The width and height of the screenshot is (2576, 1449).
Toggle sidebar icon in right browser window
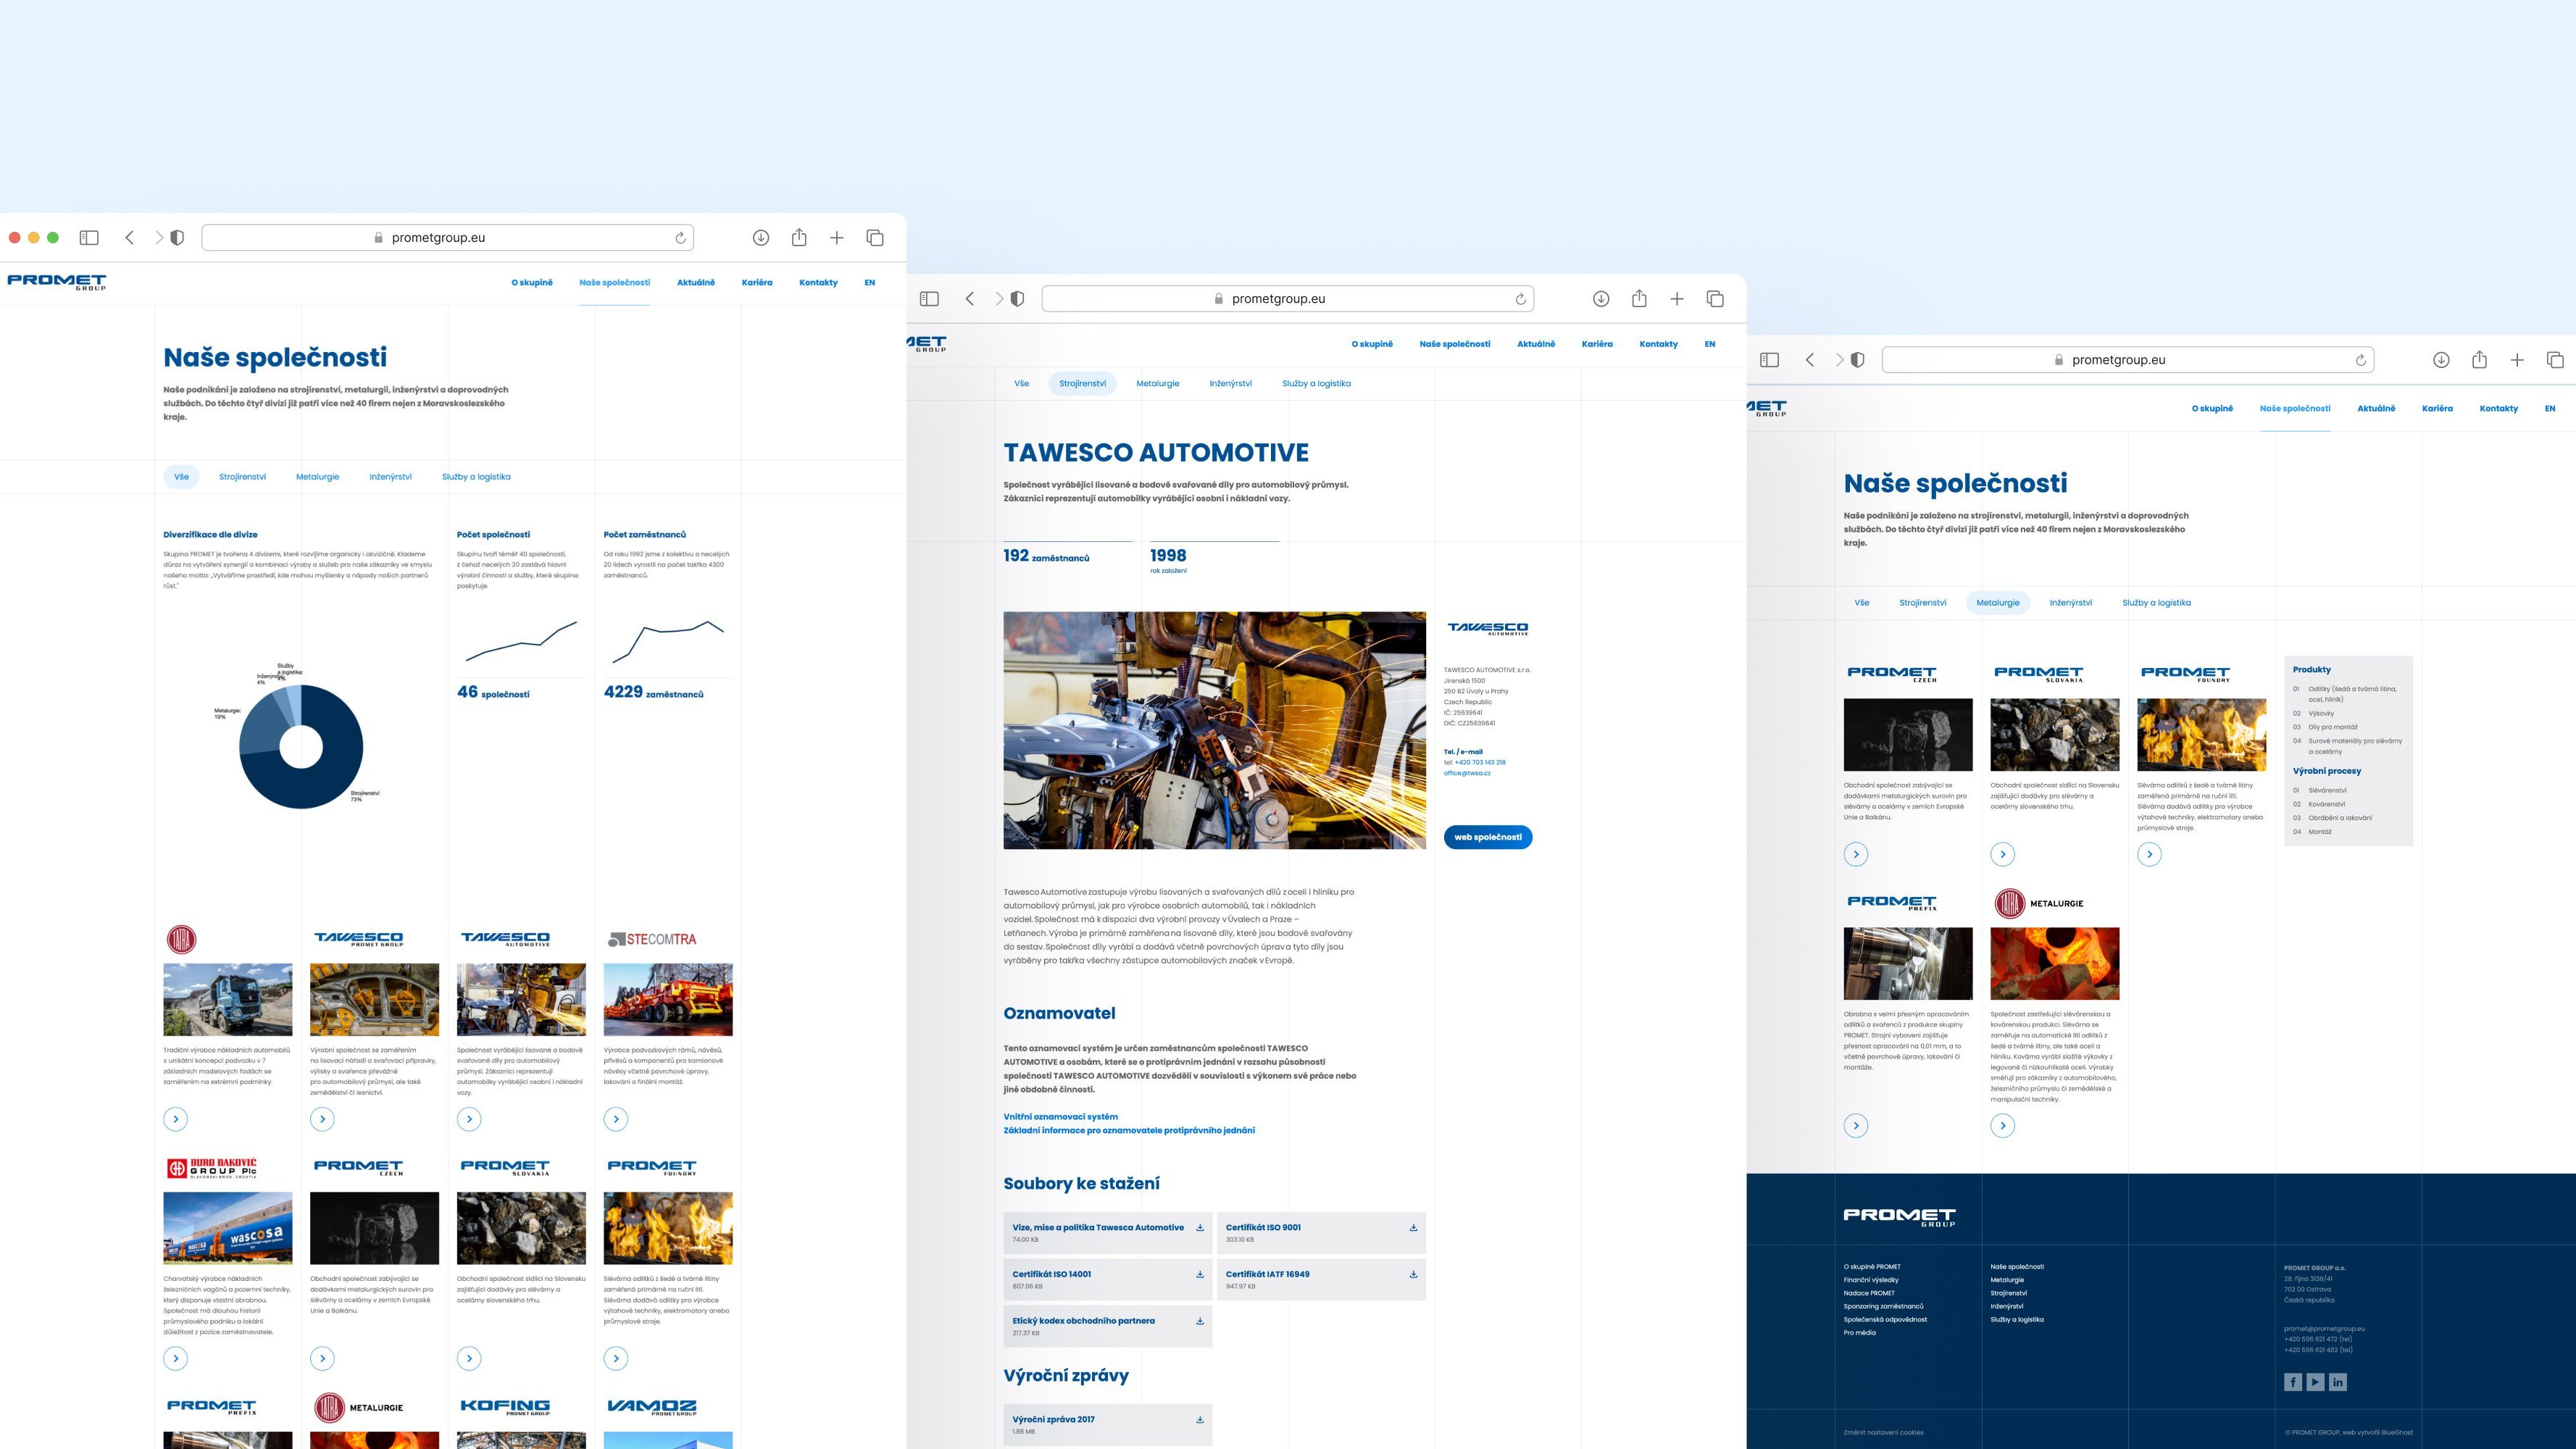pos(1769,359)
